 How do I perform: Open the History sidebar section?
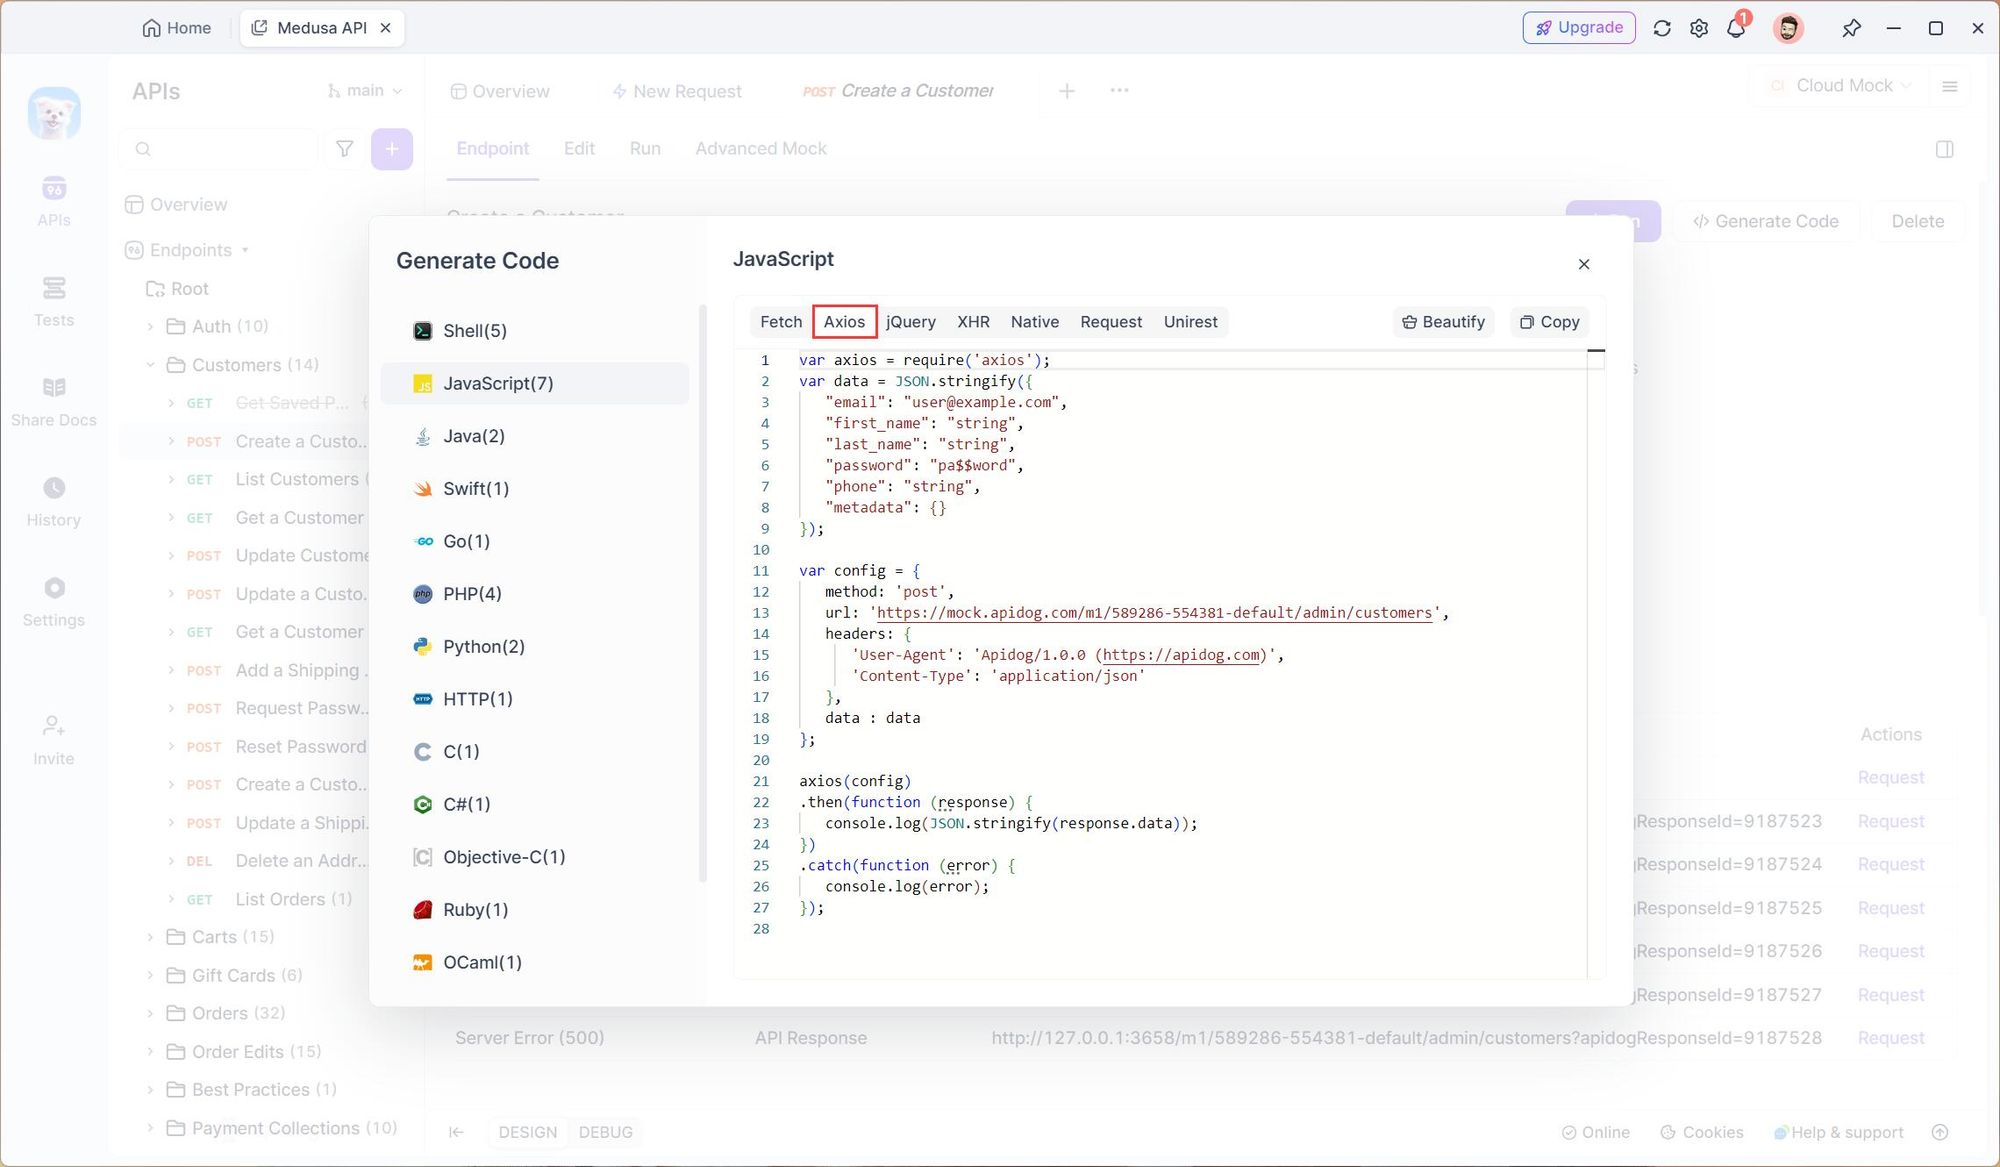(x=54, y=501)
